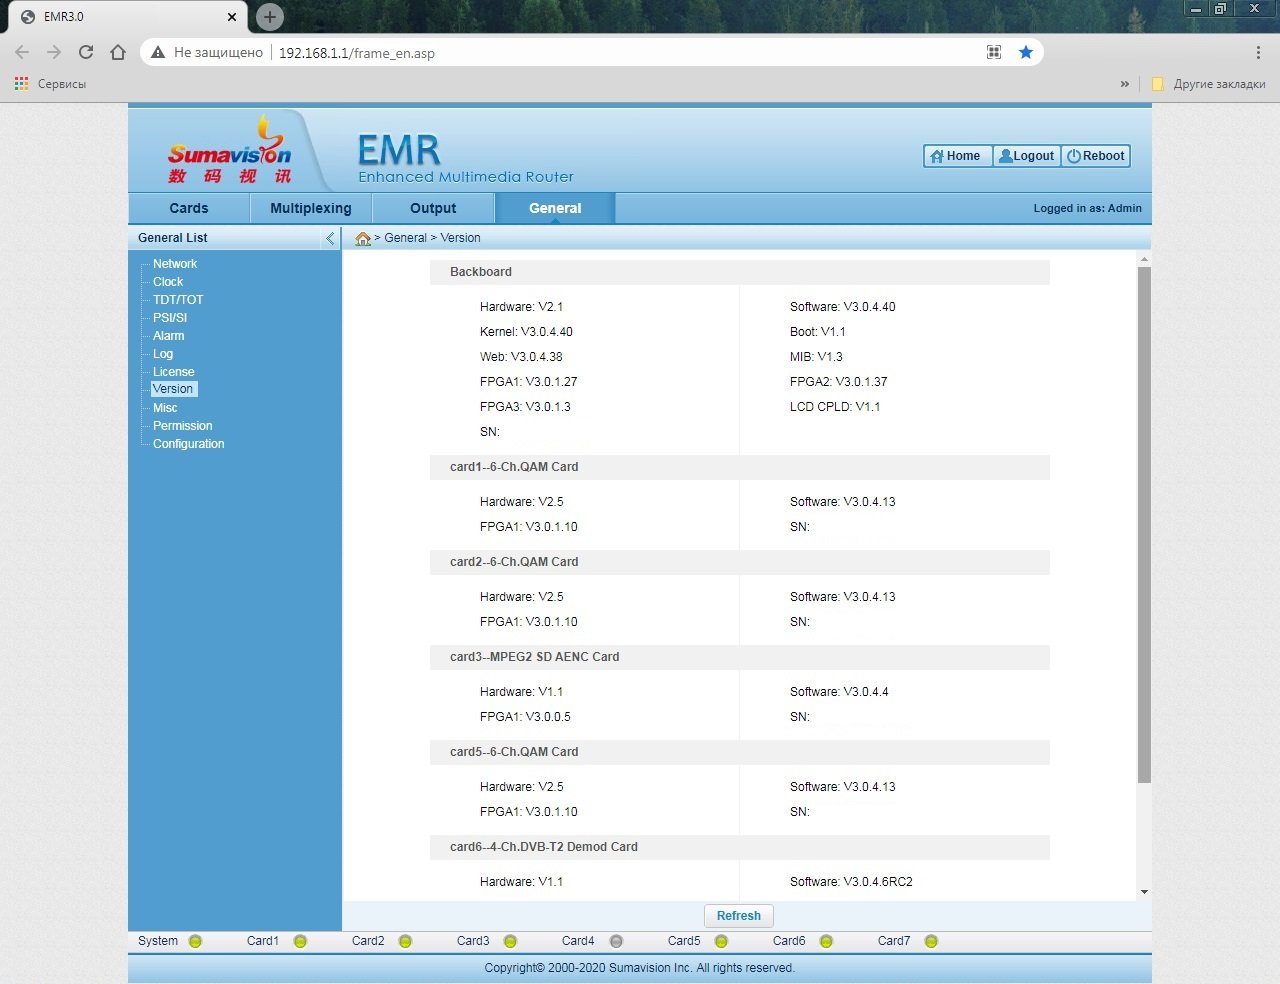The image size is (1280, 984).
Task: Collapse the General List sidebar arrow
Action: pos(330,238)
